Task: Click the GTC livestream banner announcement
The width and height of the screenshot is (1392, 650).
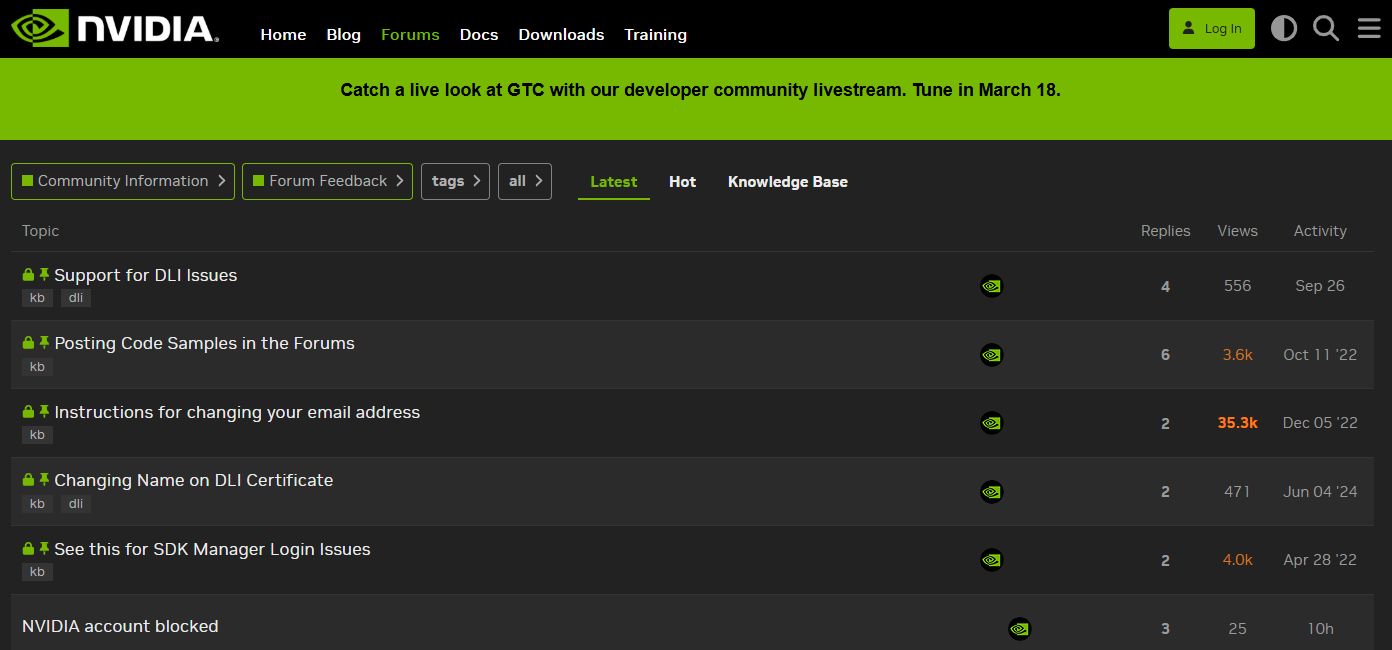Action: (x=700, y=90)
